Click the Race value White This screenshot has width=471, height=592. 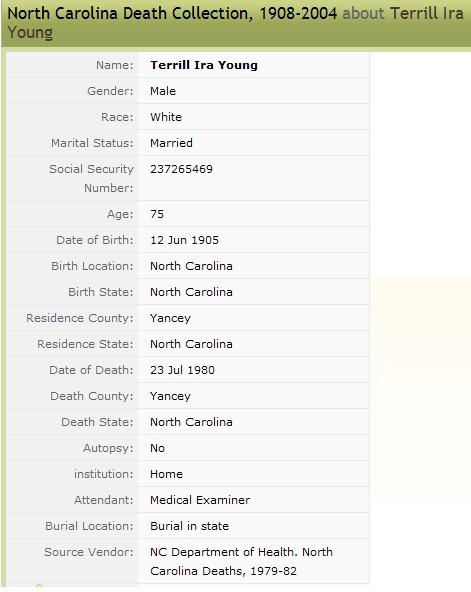coord(166,117)
